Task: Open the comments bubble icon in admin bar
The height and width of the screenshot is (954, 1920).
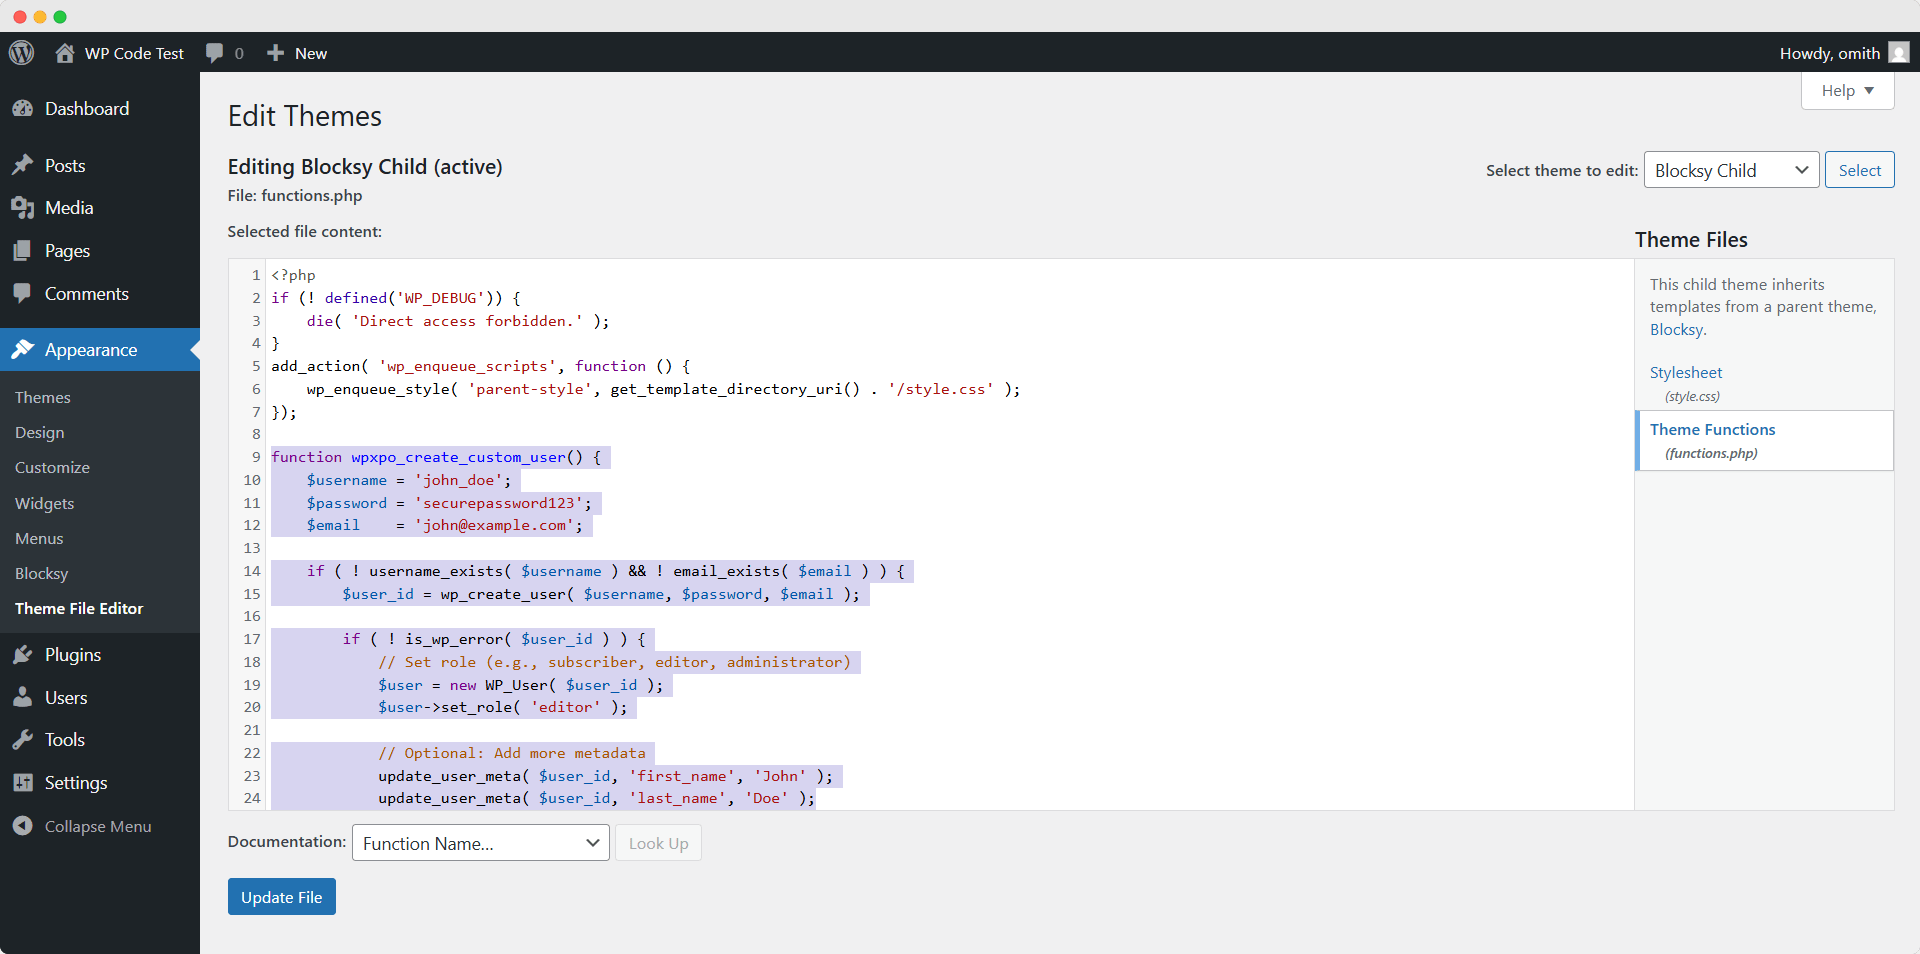Action: [x=214, y=53]
